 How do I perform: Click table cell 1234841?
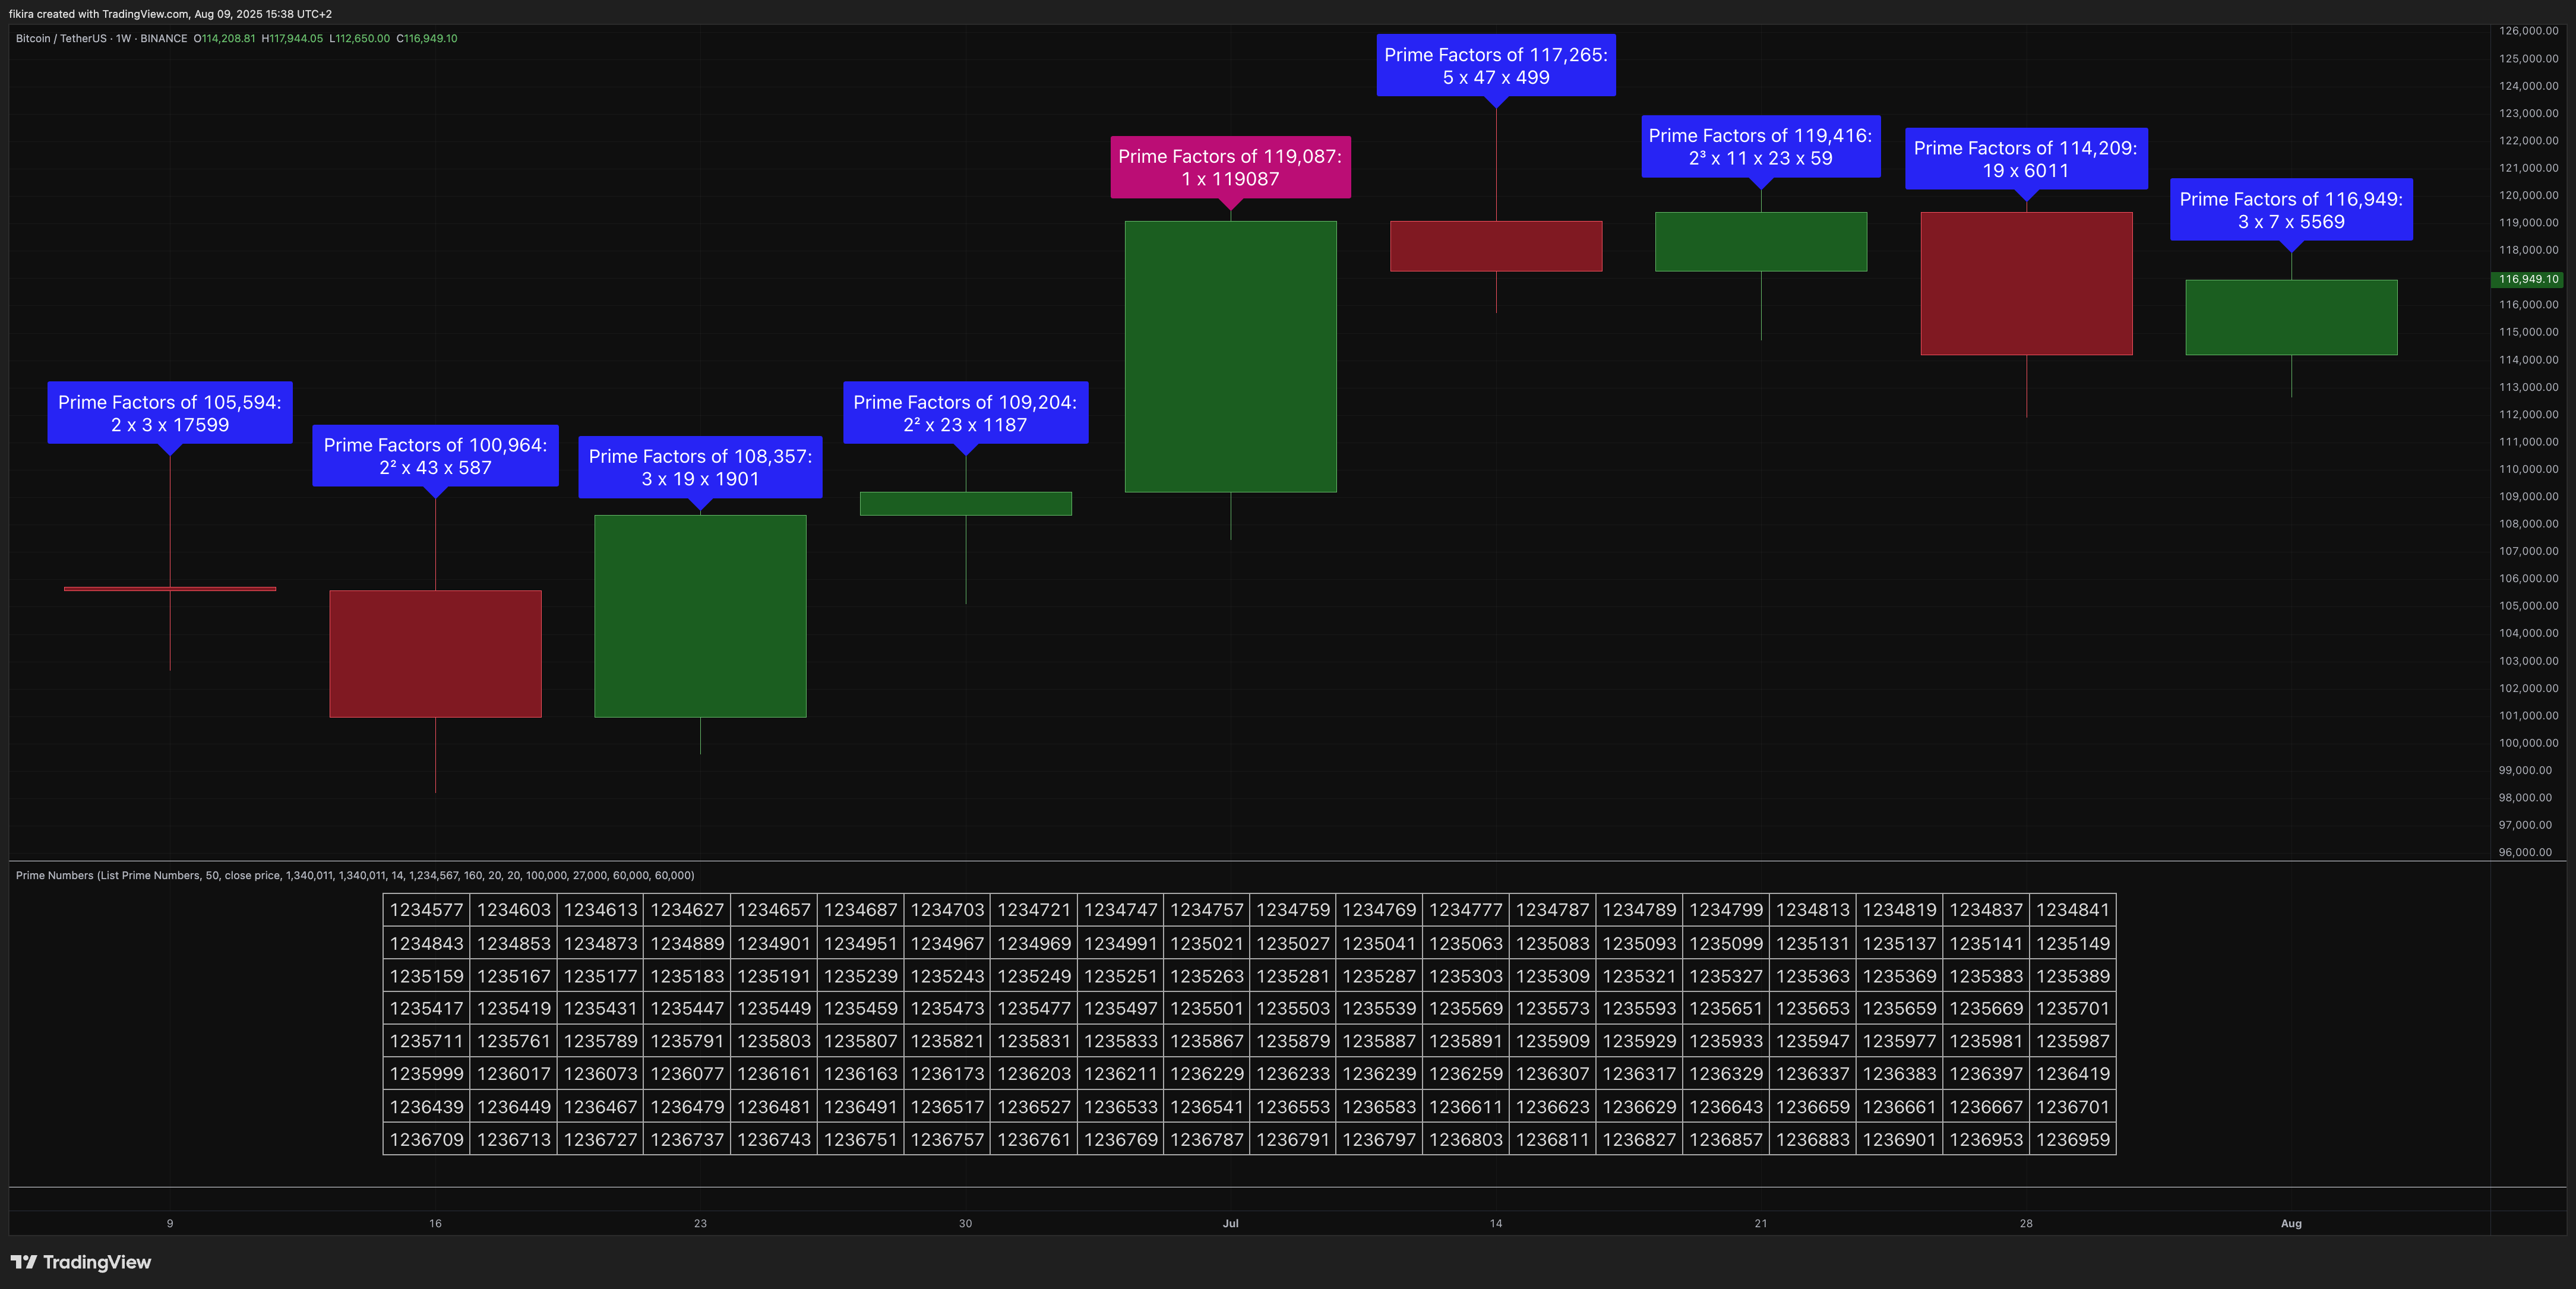point(2073,910)
